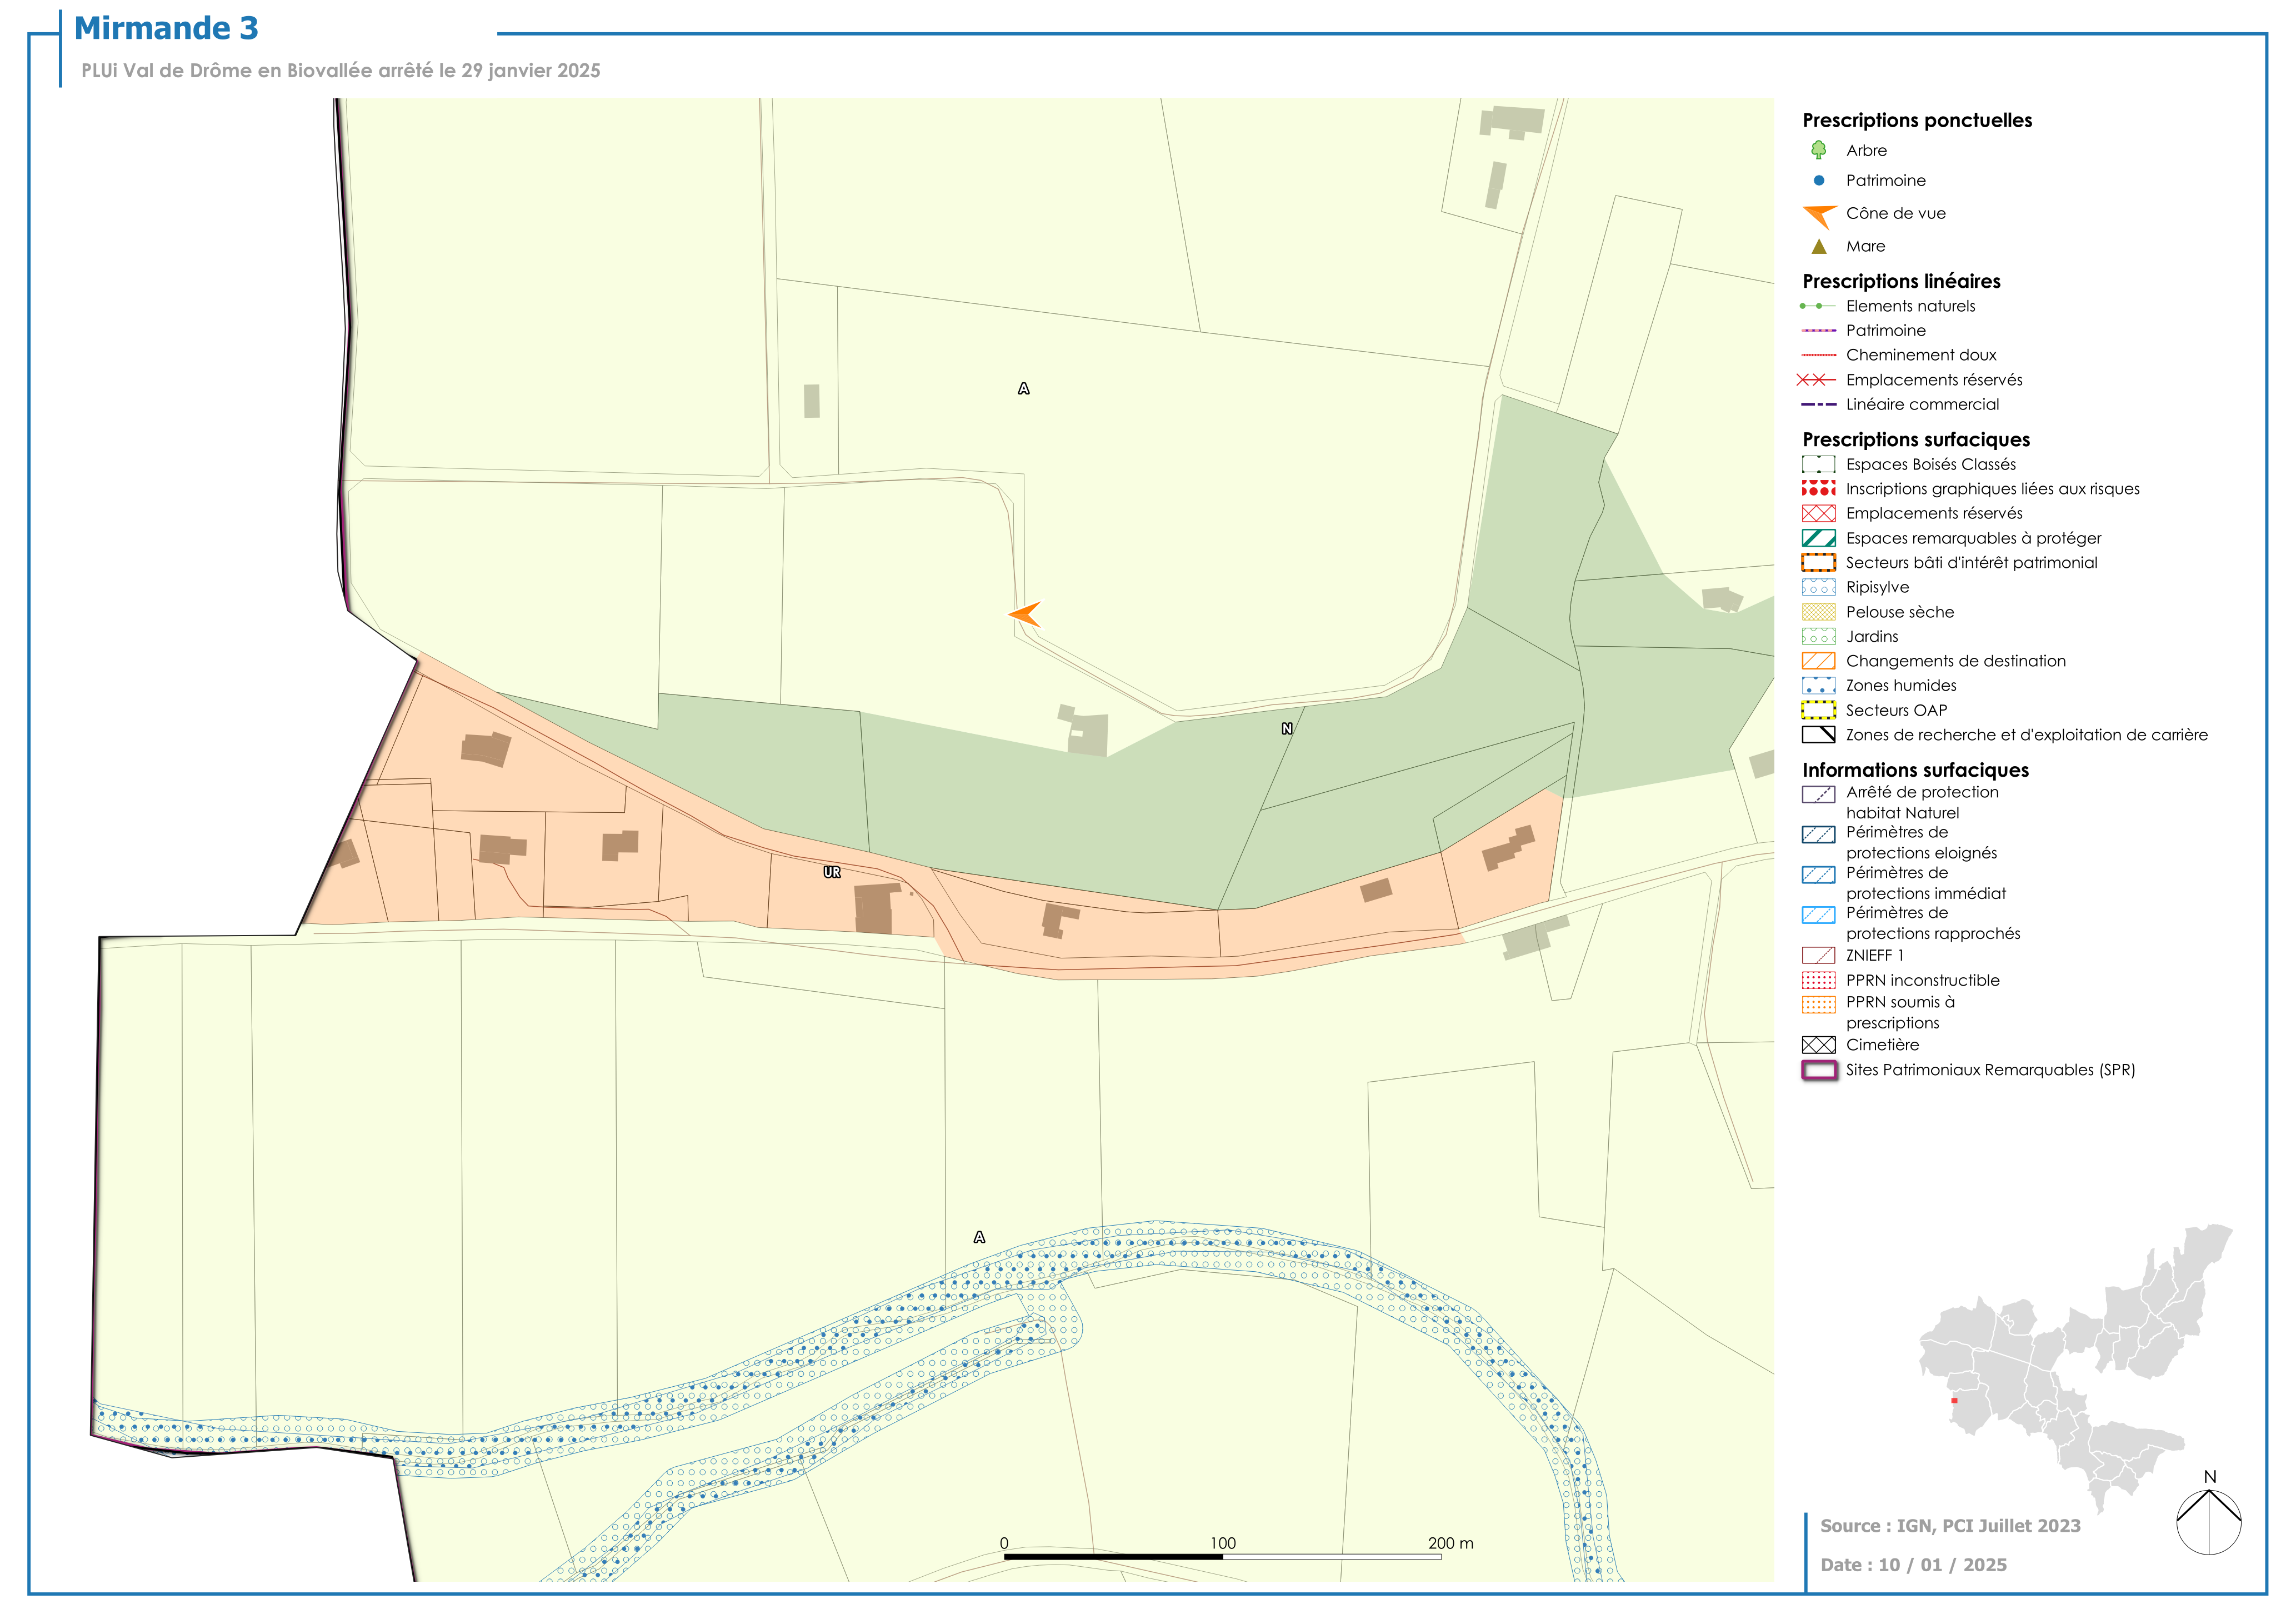Image resolution: width=2296 pixels, height=1624 pixels.
Task: Click the Emplacements réservés red cross line symbol
Action: (x=1817, y=380)
